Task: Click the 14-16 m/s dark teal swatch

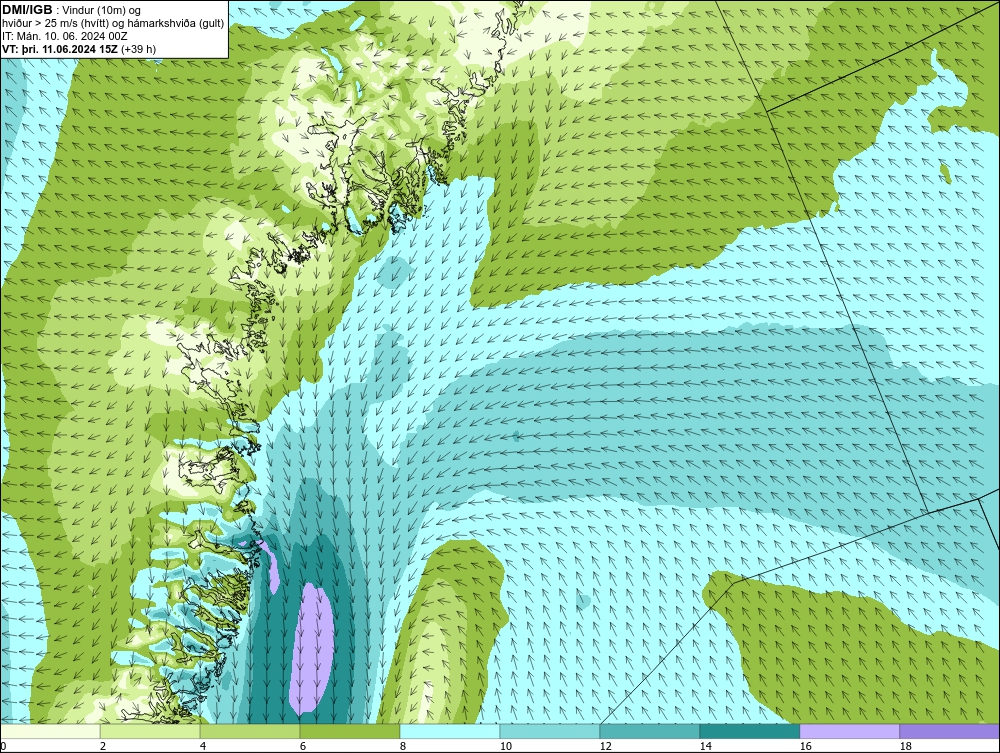Action: click(x=749, y=731)
